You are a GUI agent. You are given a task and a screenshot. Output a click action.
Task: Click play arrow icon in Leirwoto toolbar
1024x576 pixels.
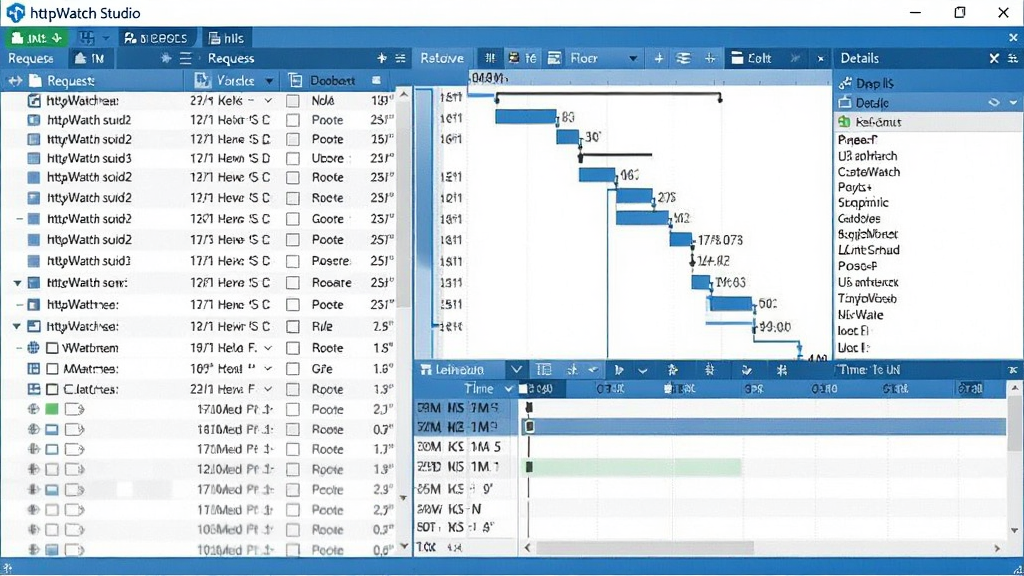point(618,370)
